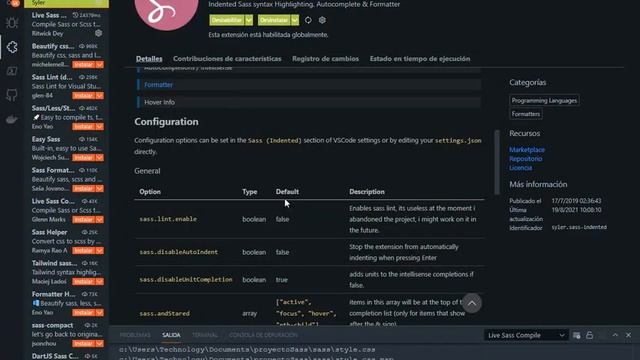Open the Licencia resource link
The image size is (640, 360).
pyautogui.click(x=520, y=168)
